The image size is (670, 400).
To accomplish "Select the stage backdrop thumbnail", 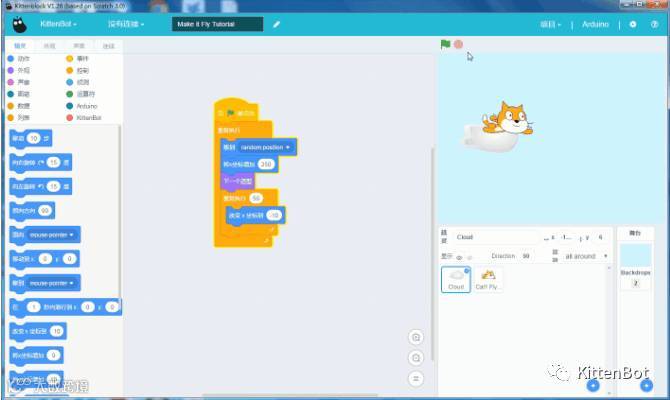I will pos(635,256).
